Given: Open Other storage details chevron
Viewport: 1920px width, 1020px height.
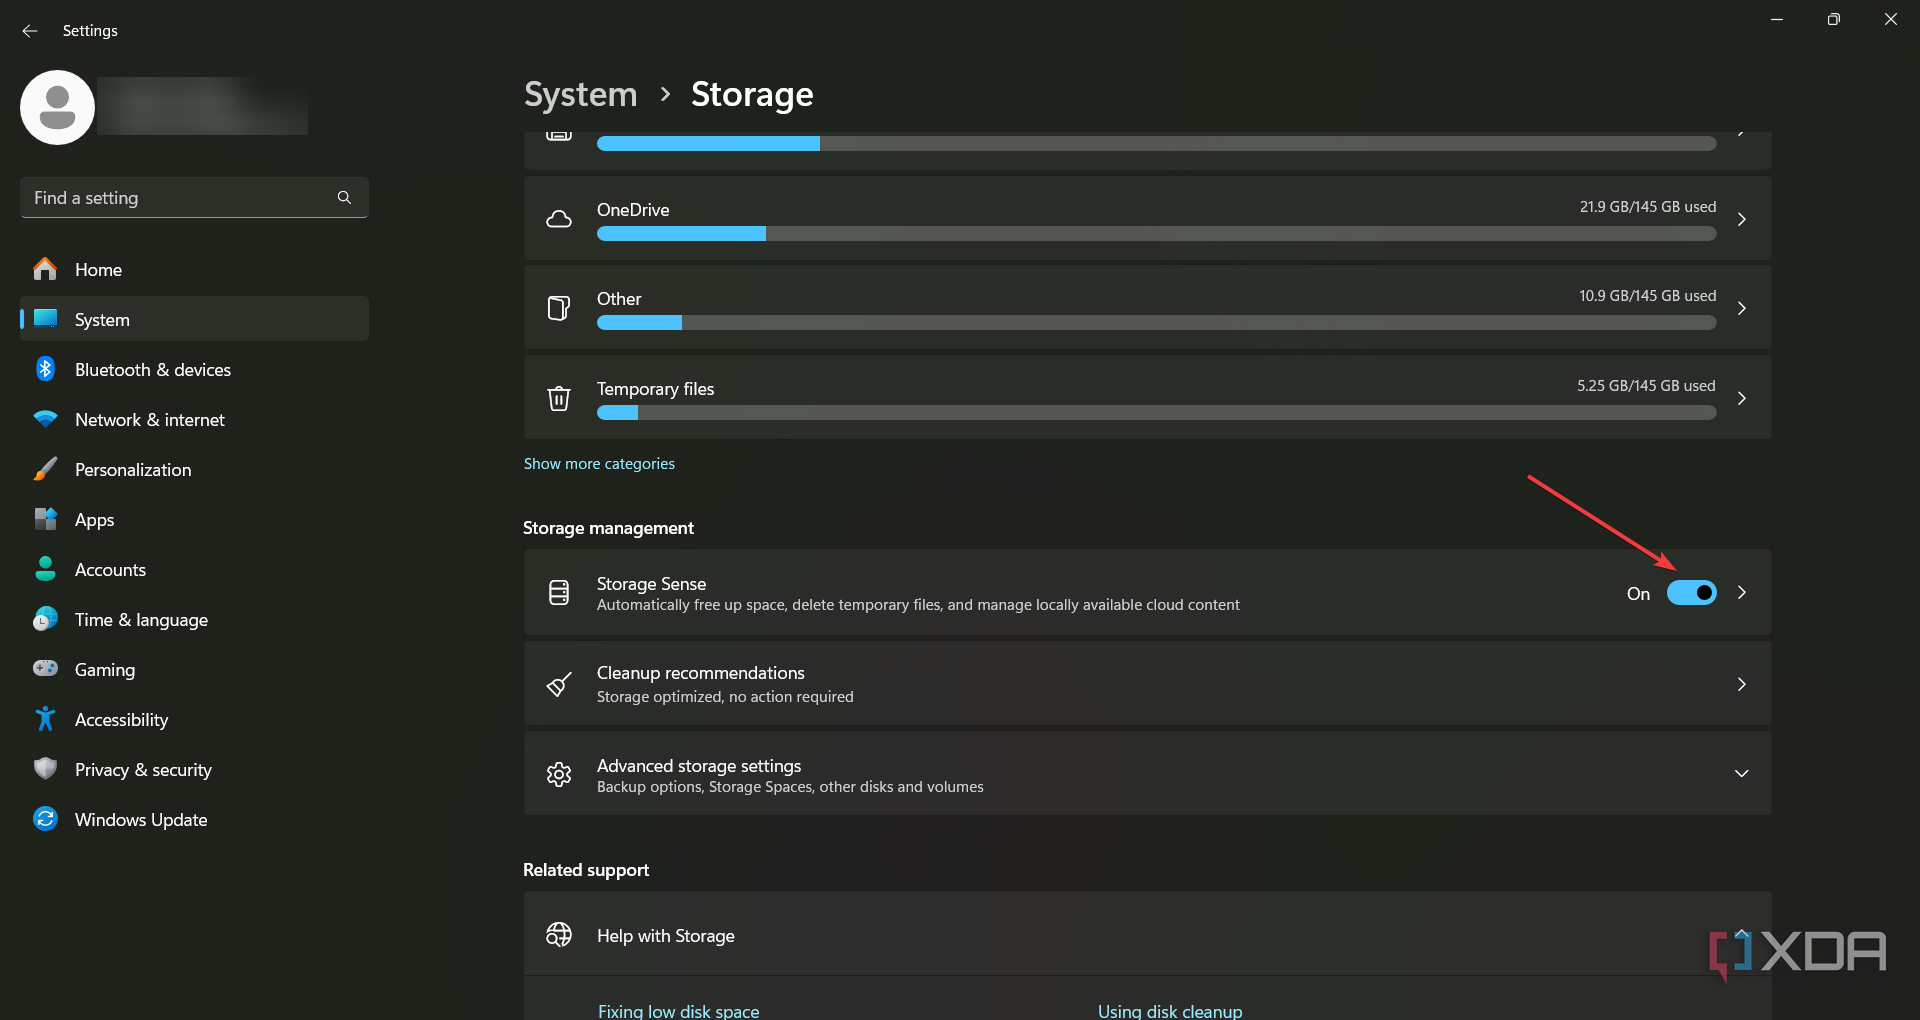Looking at the screenshot, I should click(x=1742, y=308).
